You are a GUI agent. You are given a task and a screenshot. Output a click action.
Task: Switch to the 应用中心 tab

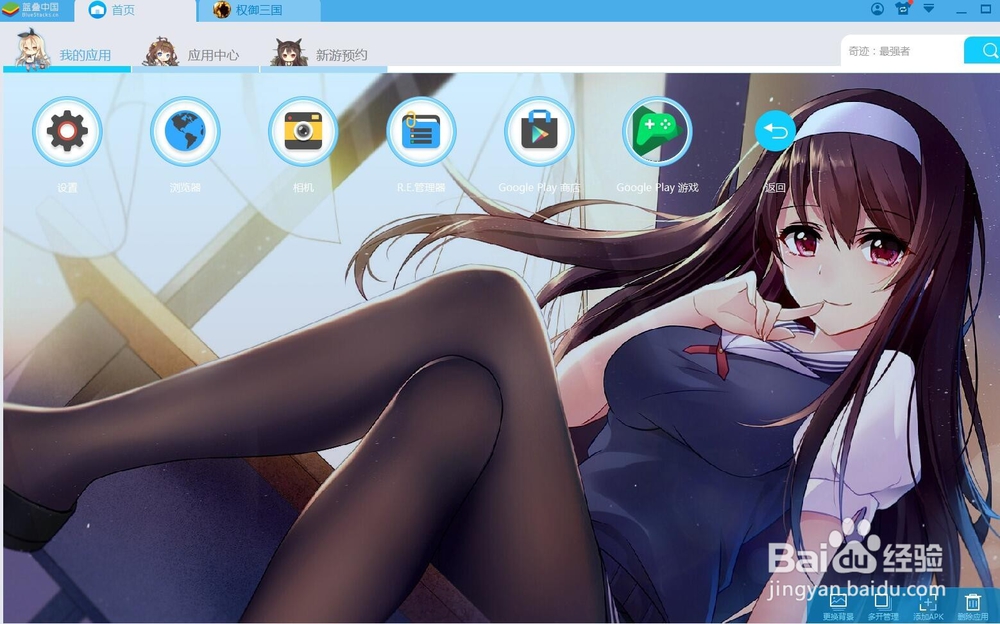(x=195, y=54)
